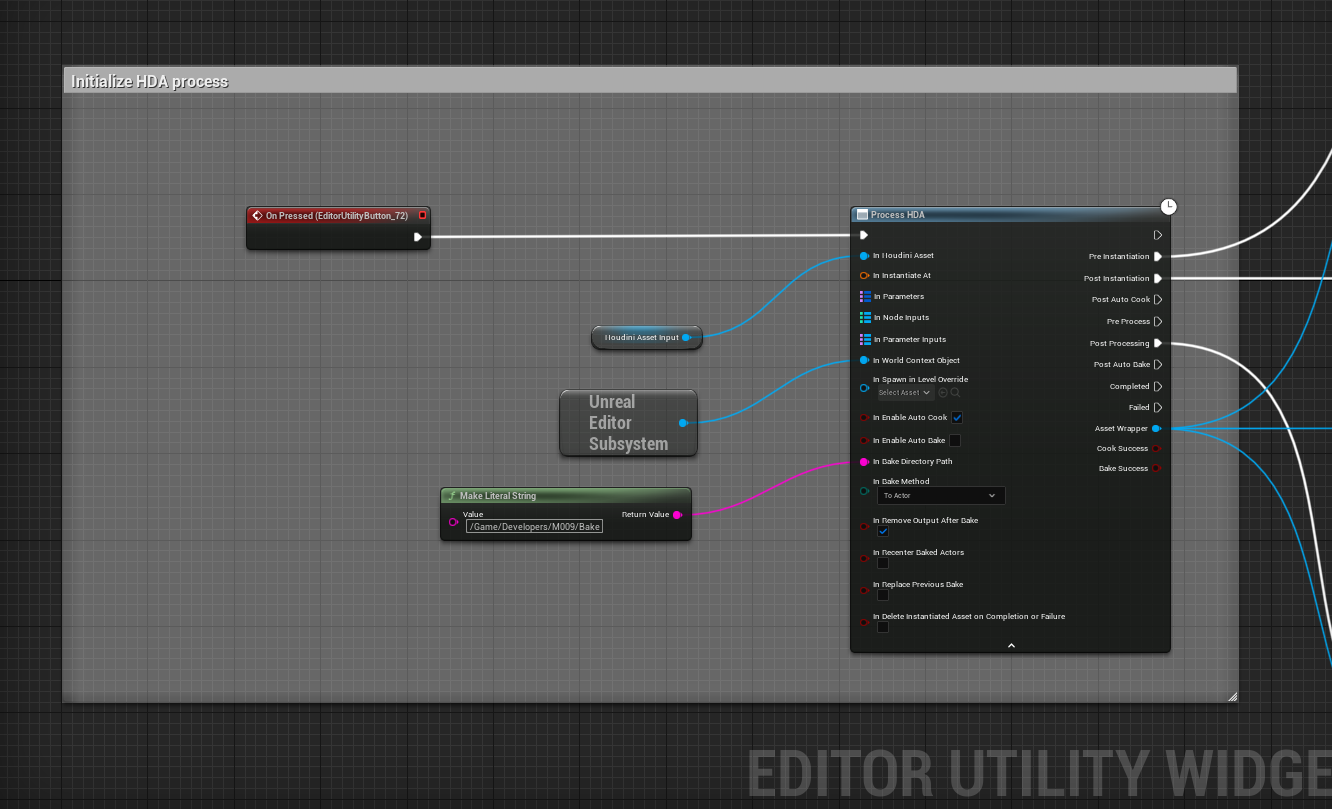
Task: Click the red delegate pin on On Pressed node
Action: [422, 215]
